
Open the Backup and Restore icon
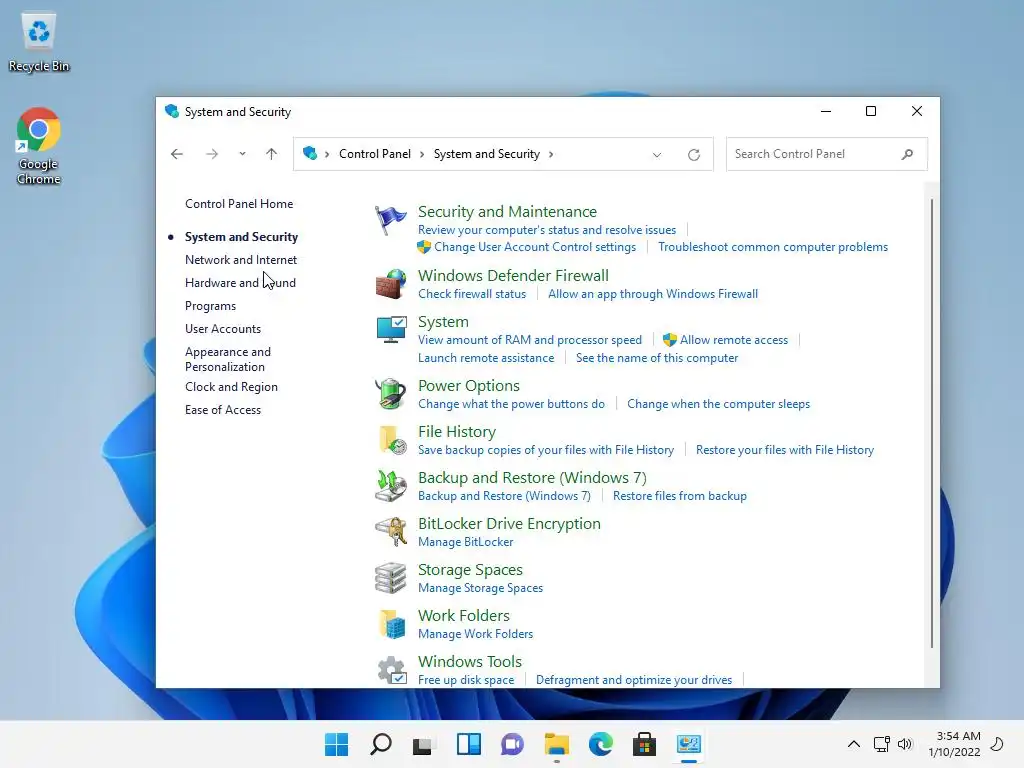click(391, 486)
